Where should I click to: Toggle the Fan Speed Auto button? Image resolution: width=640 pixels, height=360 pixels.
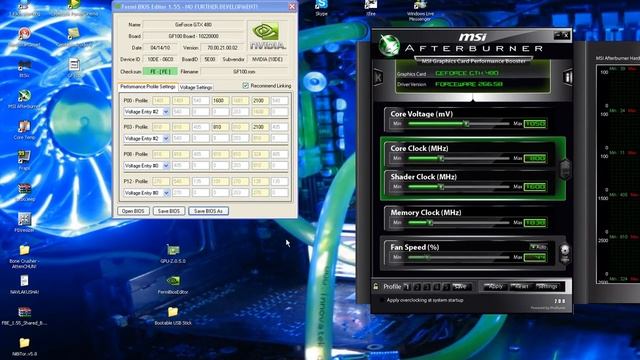coord(538,247)
